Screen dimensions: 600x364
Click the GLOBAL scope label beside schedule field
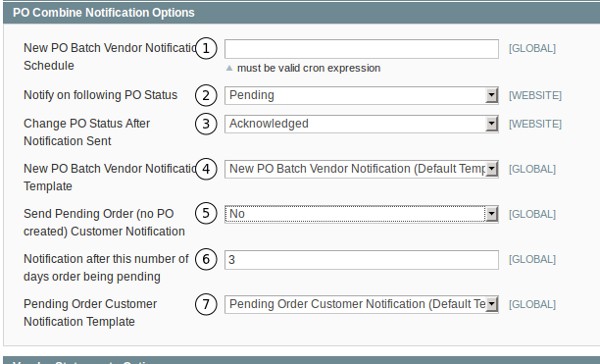click(532, 49)
